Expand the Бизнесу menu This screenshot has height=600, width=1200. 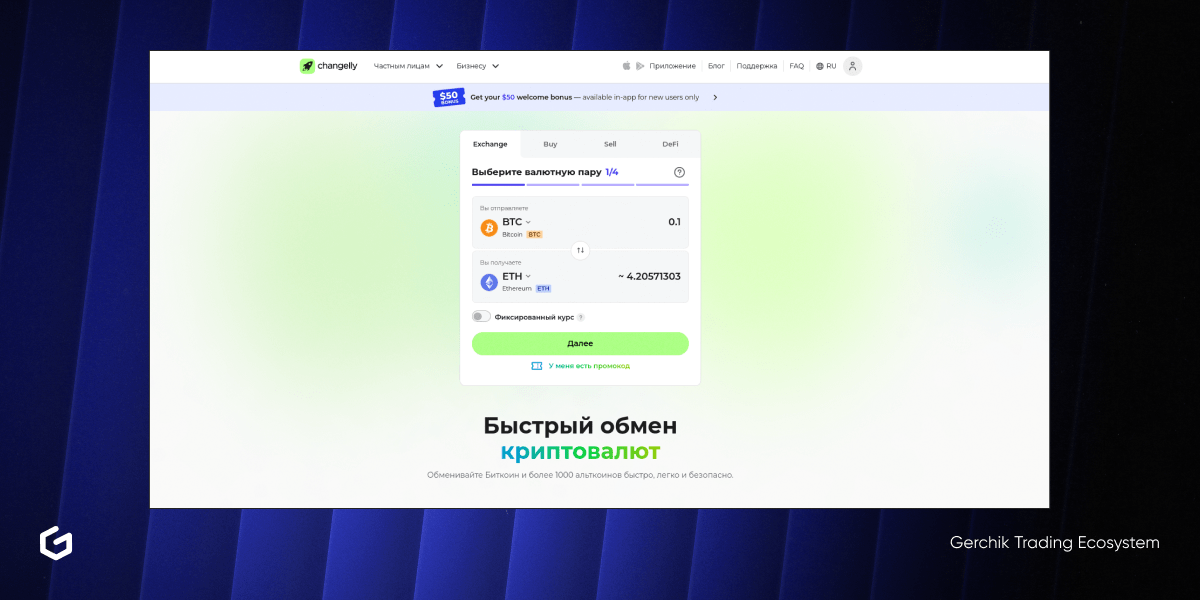click(x=478, y=66)
